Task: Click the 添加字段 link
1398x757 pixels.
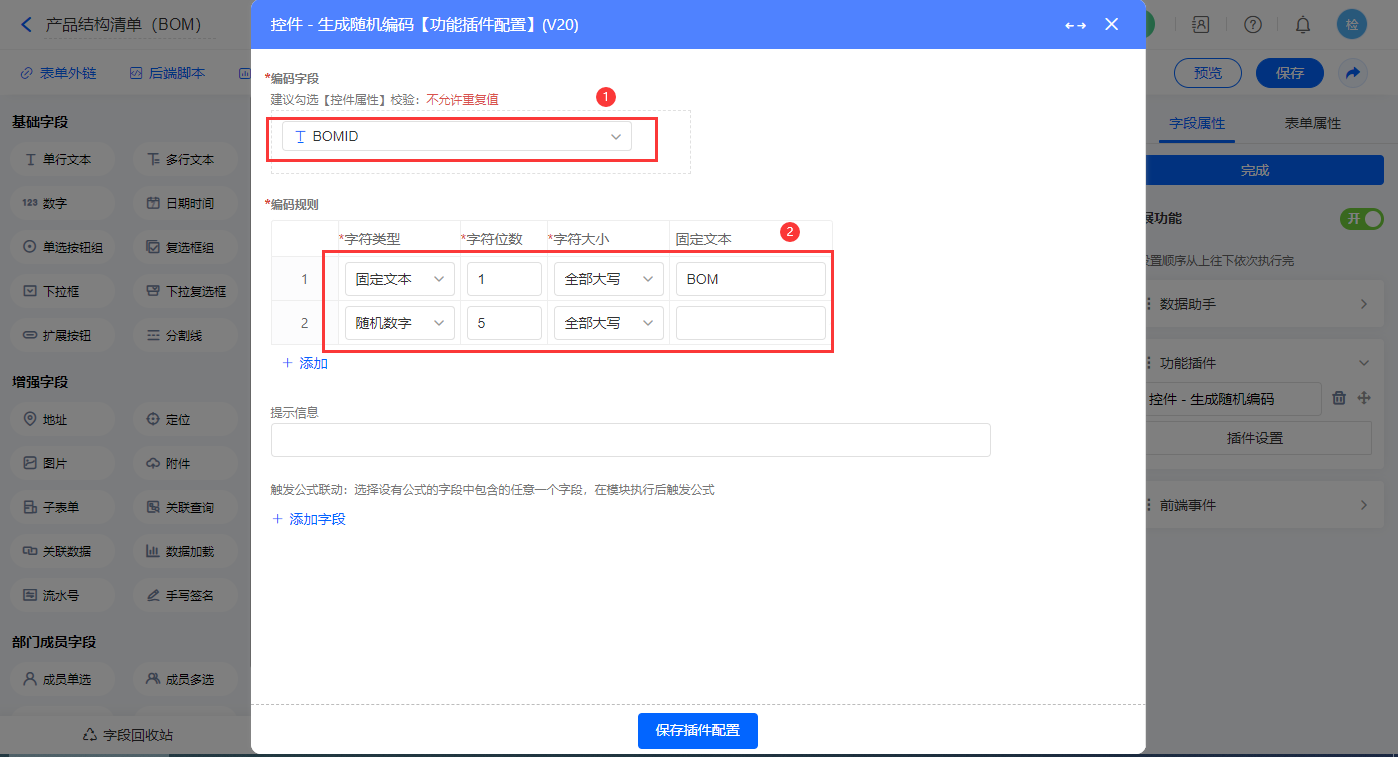Action: 309,519
